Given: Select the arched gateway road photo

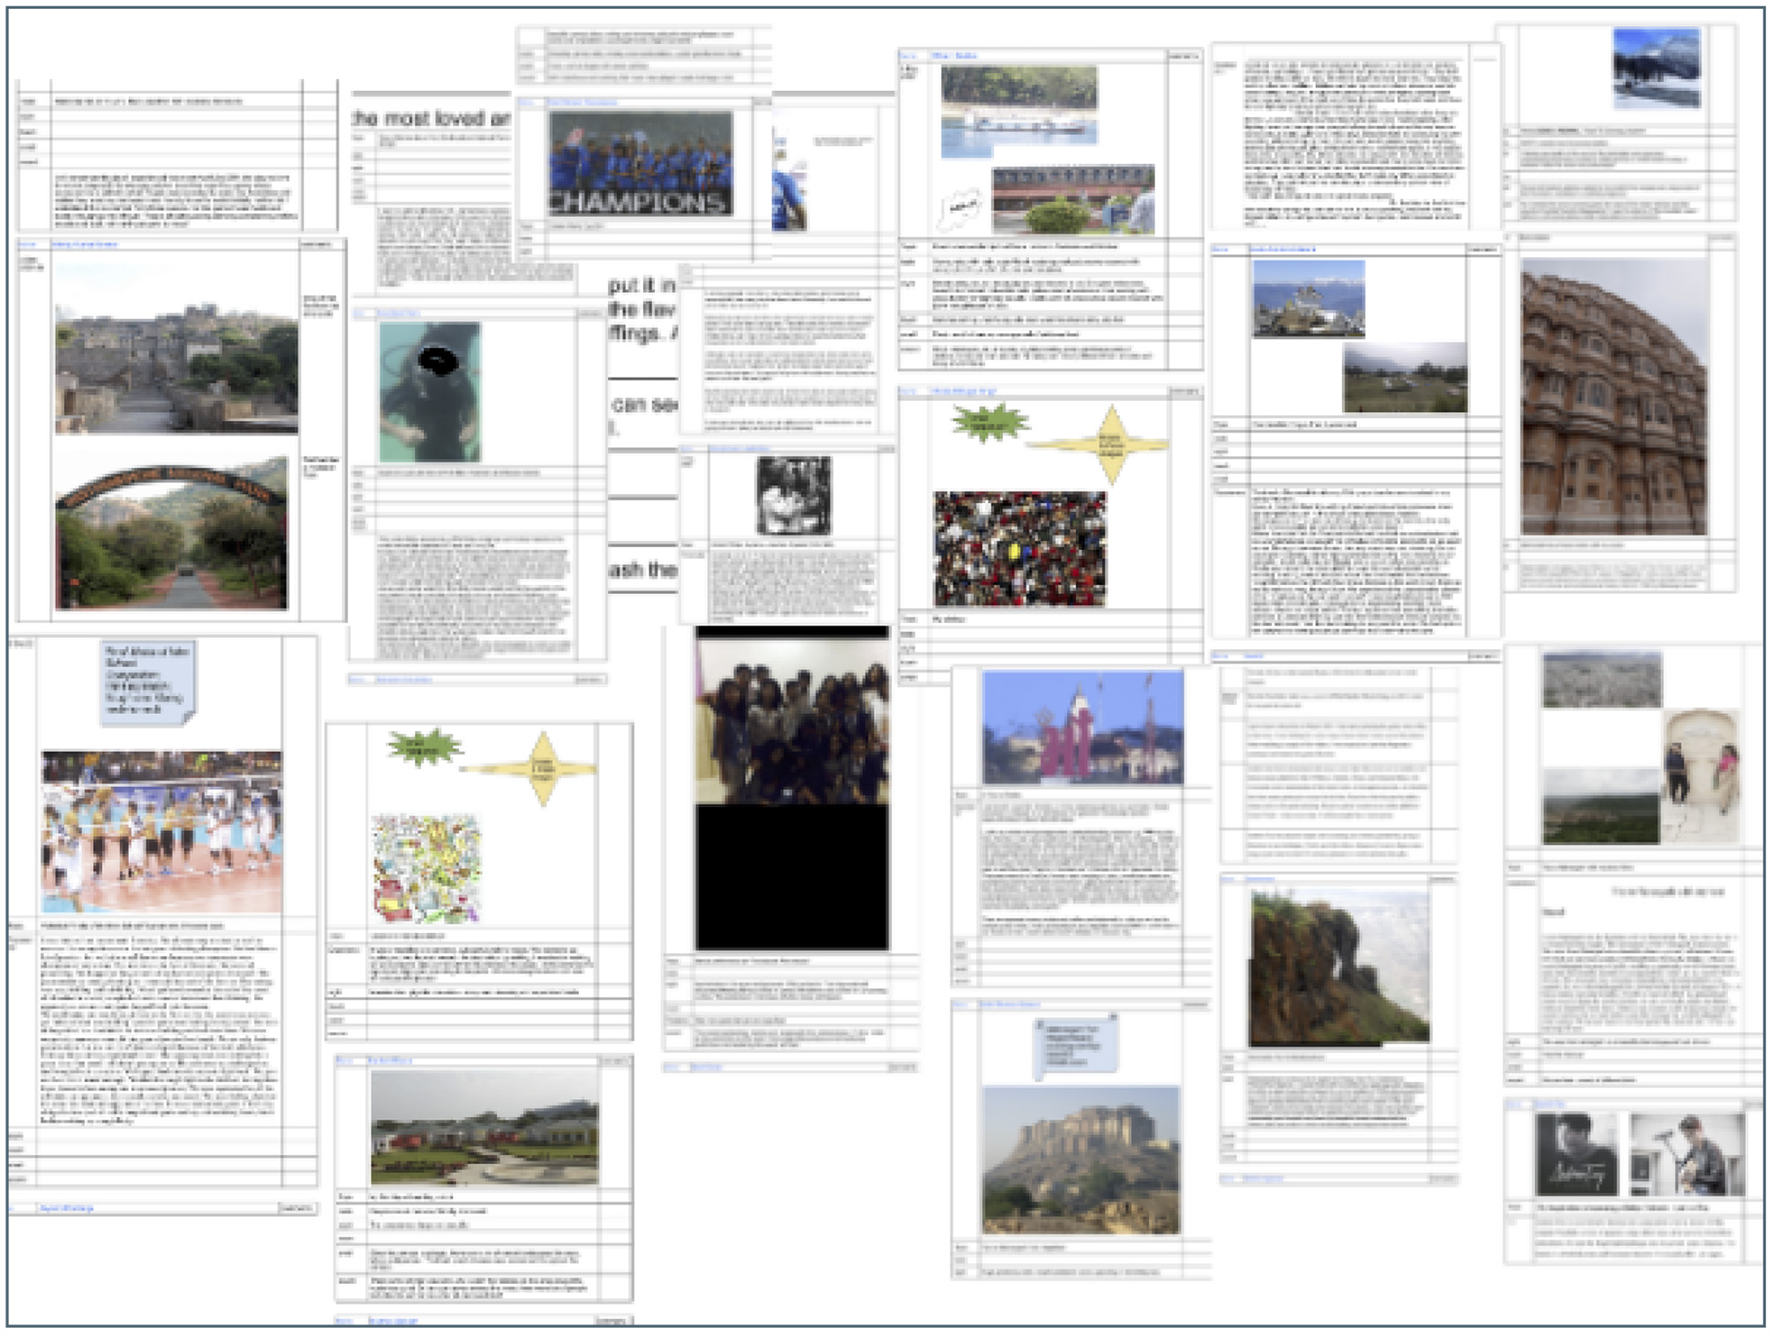Looking at the screenshot, I should click(x=171, y=534).
